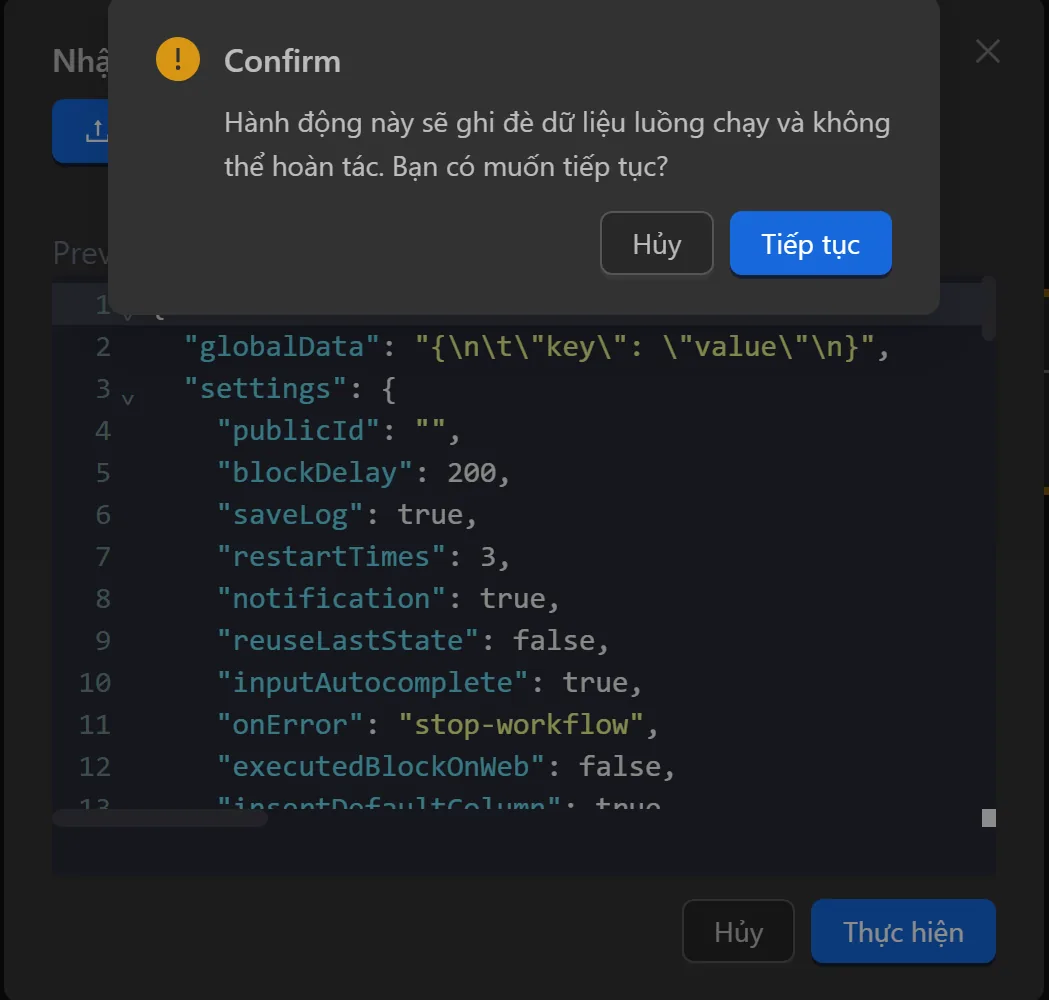Collapse the "settings" object on line 3

[127, 397]
